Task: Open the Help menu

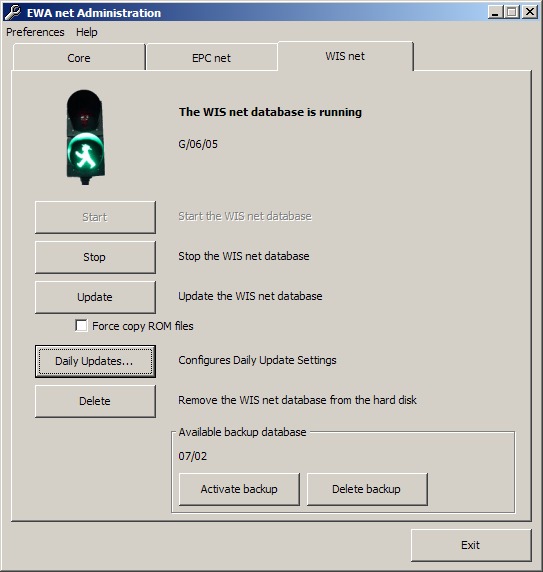Action: [87, 32]
